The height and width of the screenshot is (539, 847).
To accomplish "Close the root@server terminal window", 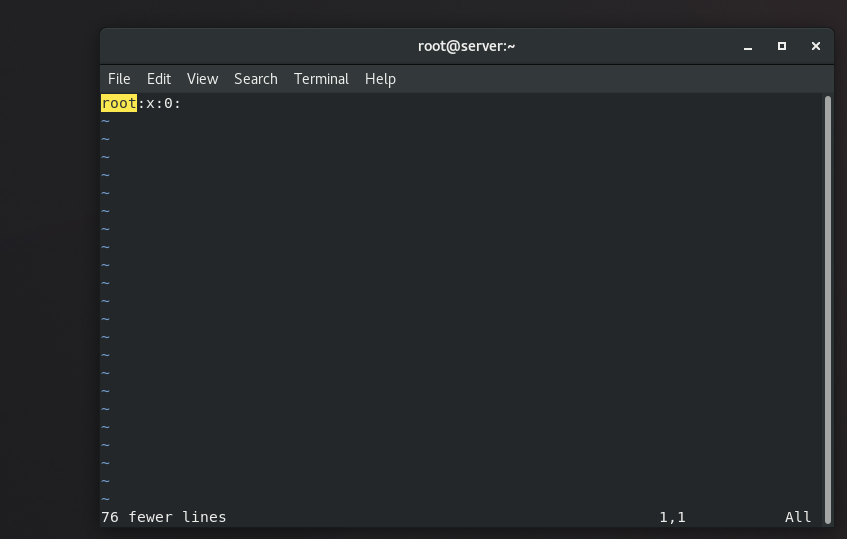I will click(816, 46).
